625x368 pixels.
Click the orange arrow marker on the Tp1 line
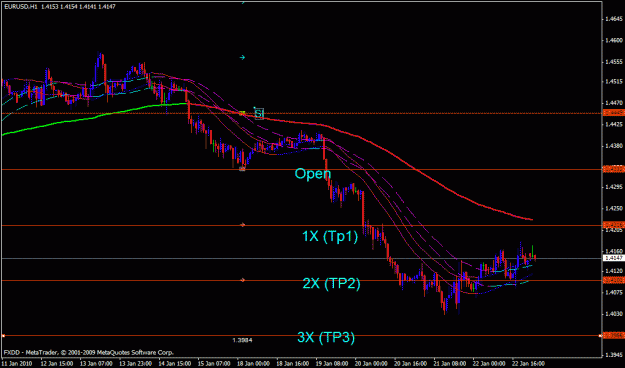pyautogui.click(x=242, y=225)
